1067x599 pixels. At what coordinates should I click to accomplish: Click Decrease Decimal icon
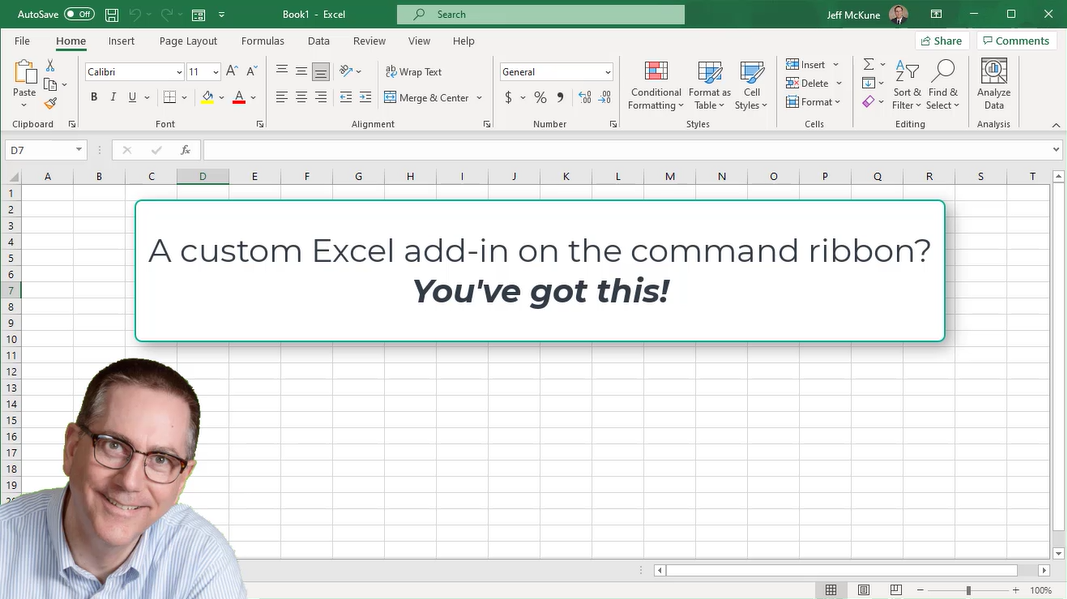click(x=604, y=97)
